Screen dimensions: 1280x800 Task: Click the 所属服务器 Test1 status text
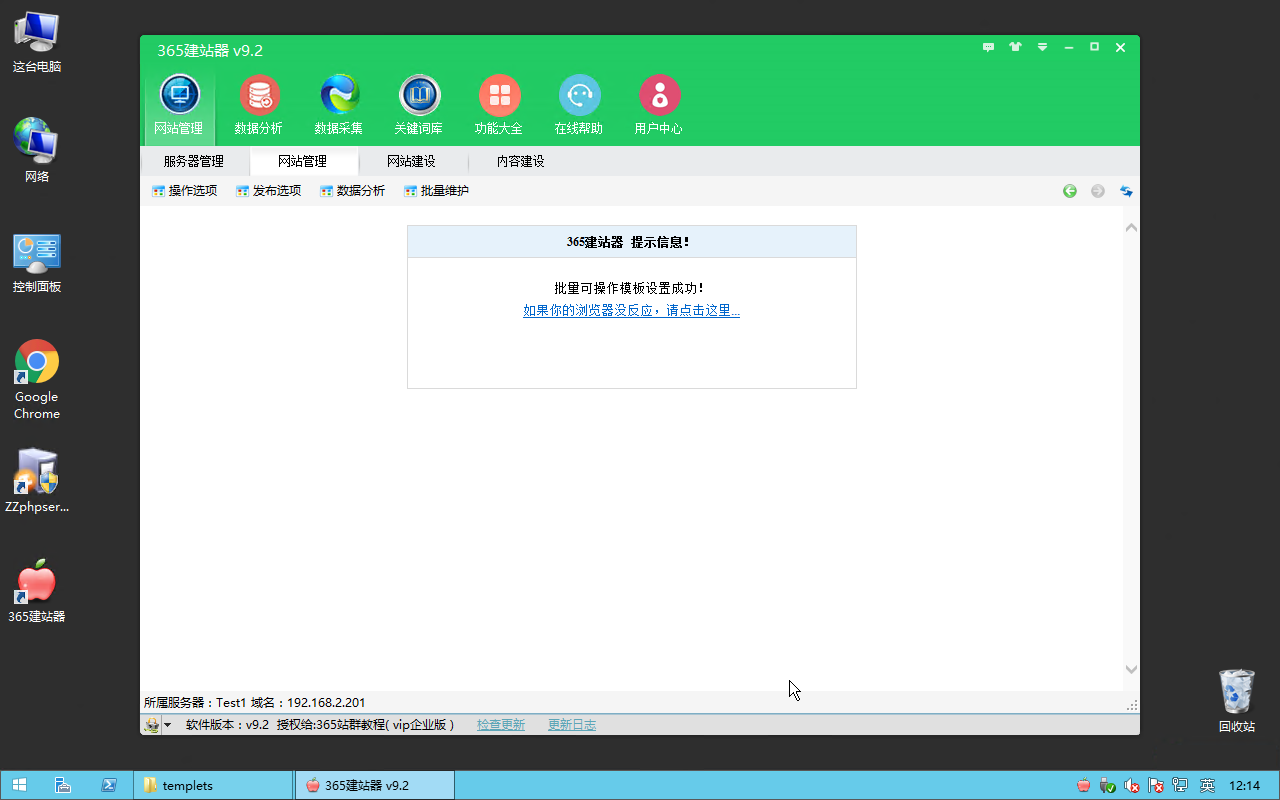tap(254, 703)
